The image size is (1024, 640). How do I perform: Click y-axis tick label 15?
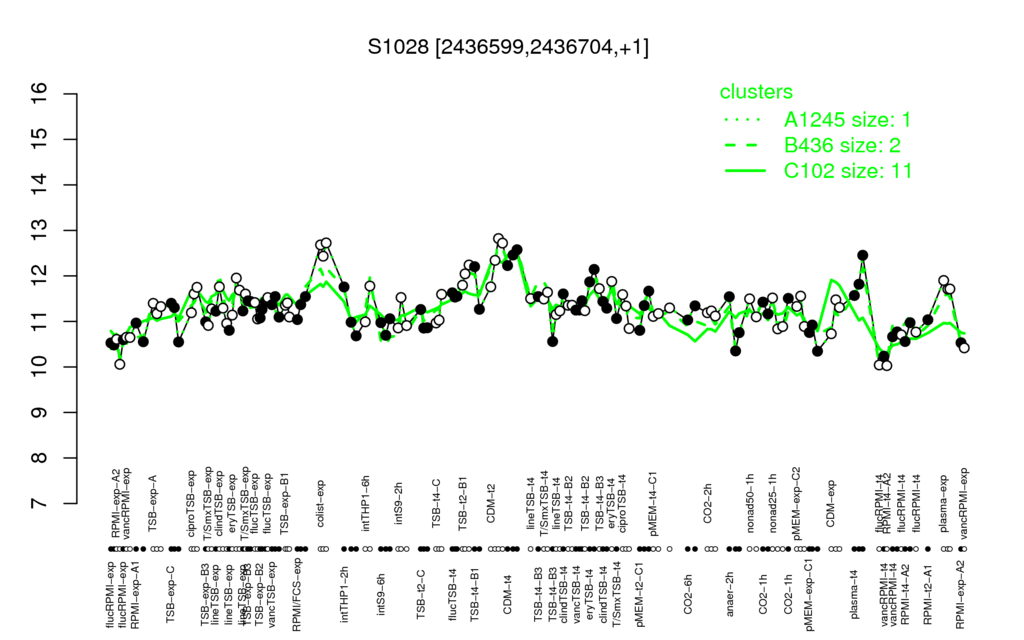40,140
